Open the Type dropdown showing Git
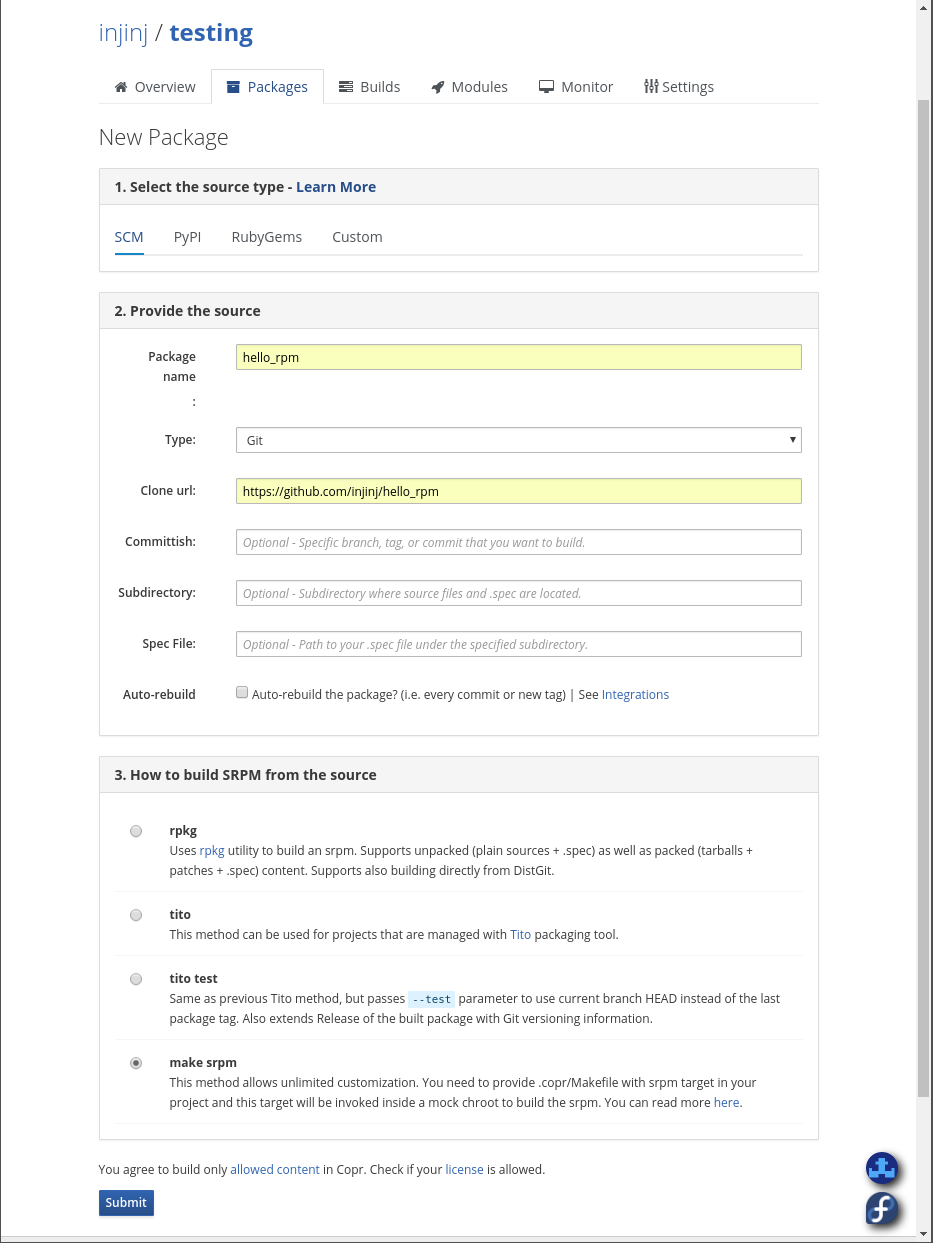 click(519, 440)
